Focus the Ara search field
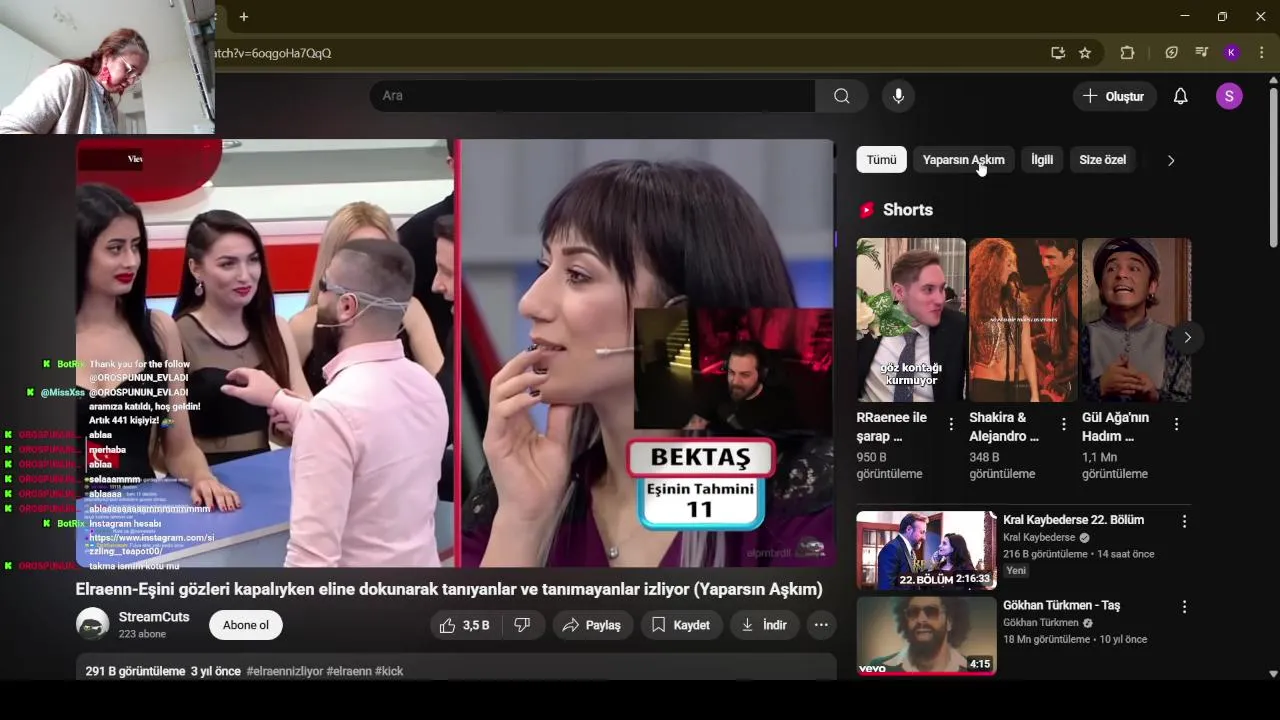The width and height of the screenshot is (1280, 720). [593, 96]
